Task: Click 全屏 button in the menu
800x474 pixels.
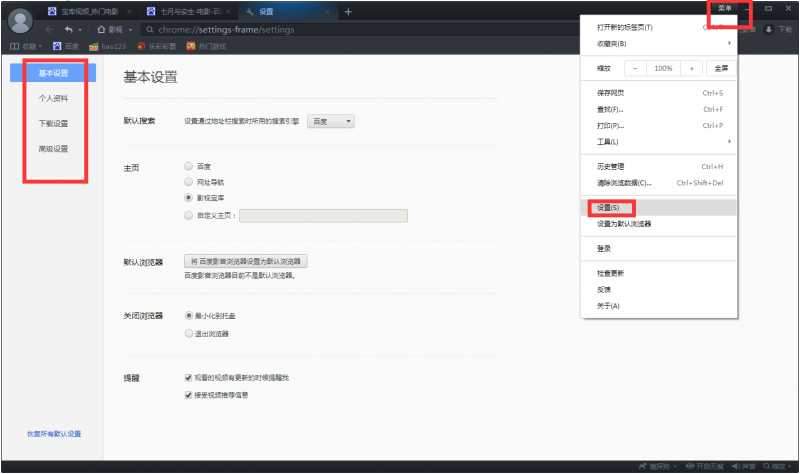Action: pyautogui.click(x=721, y=68)
